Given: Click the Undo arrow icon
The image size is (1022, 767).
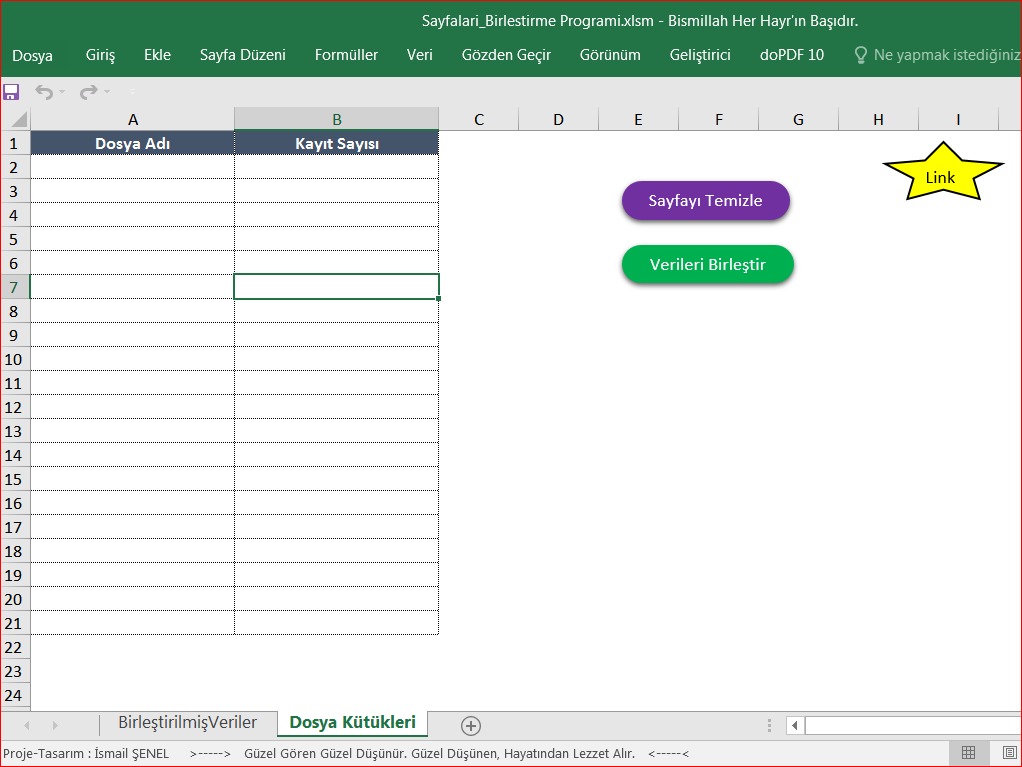Looking at the screenshot, I should point(44,92).
